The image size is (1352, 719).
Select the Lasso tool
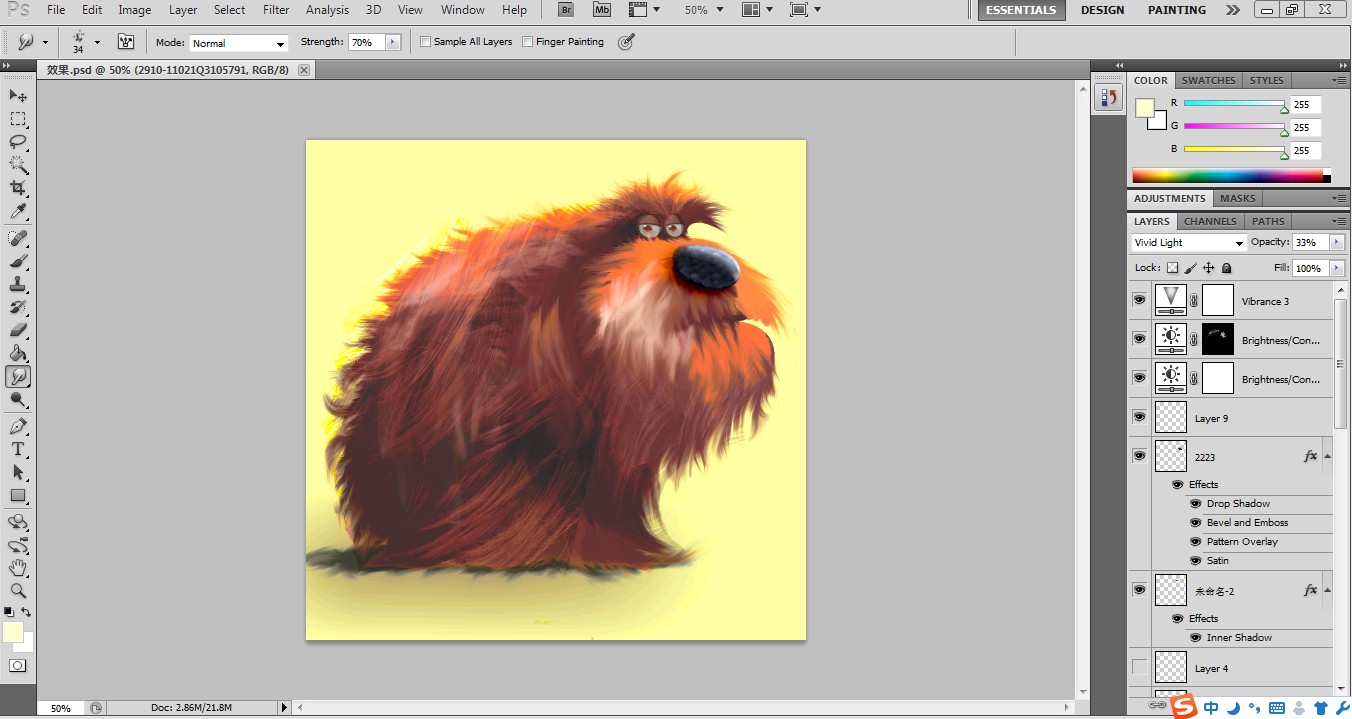click(18, 142)
